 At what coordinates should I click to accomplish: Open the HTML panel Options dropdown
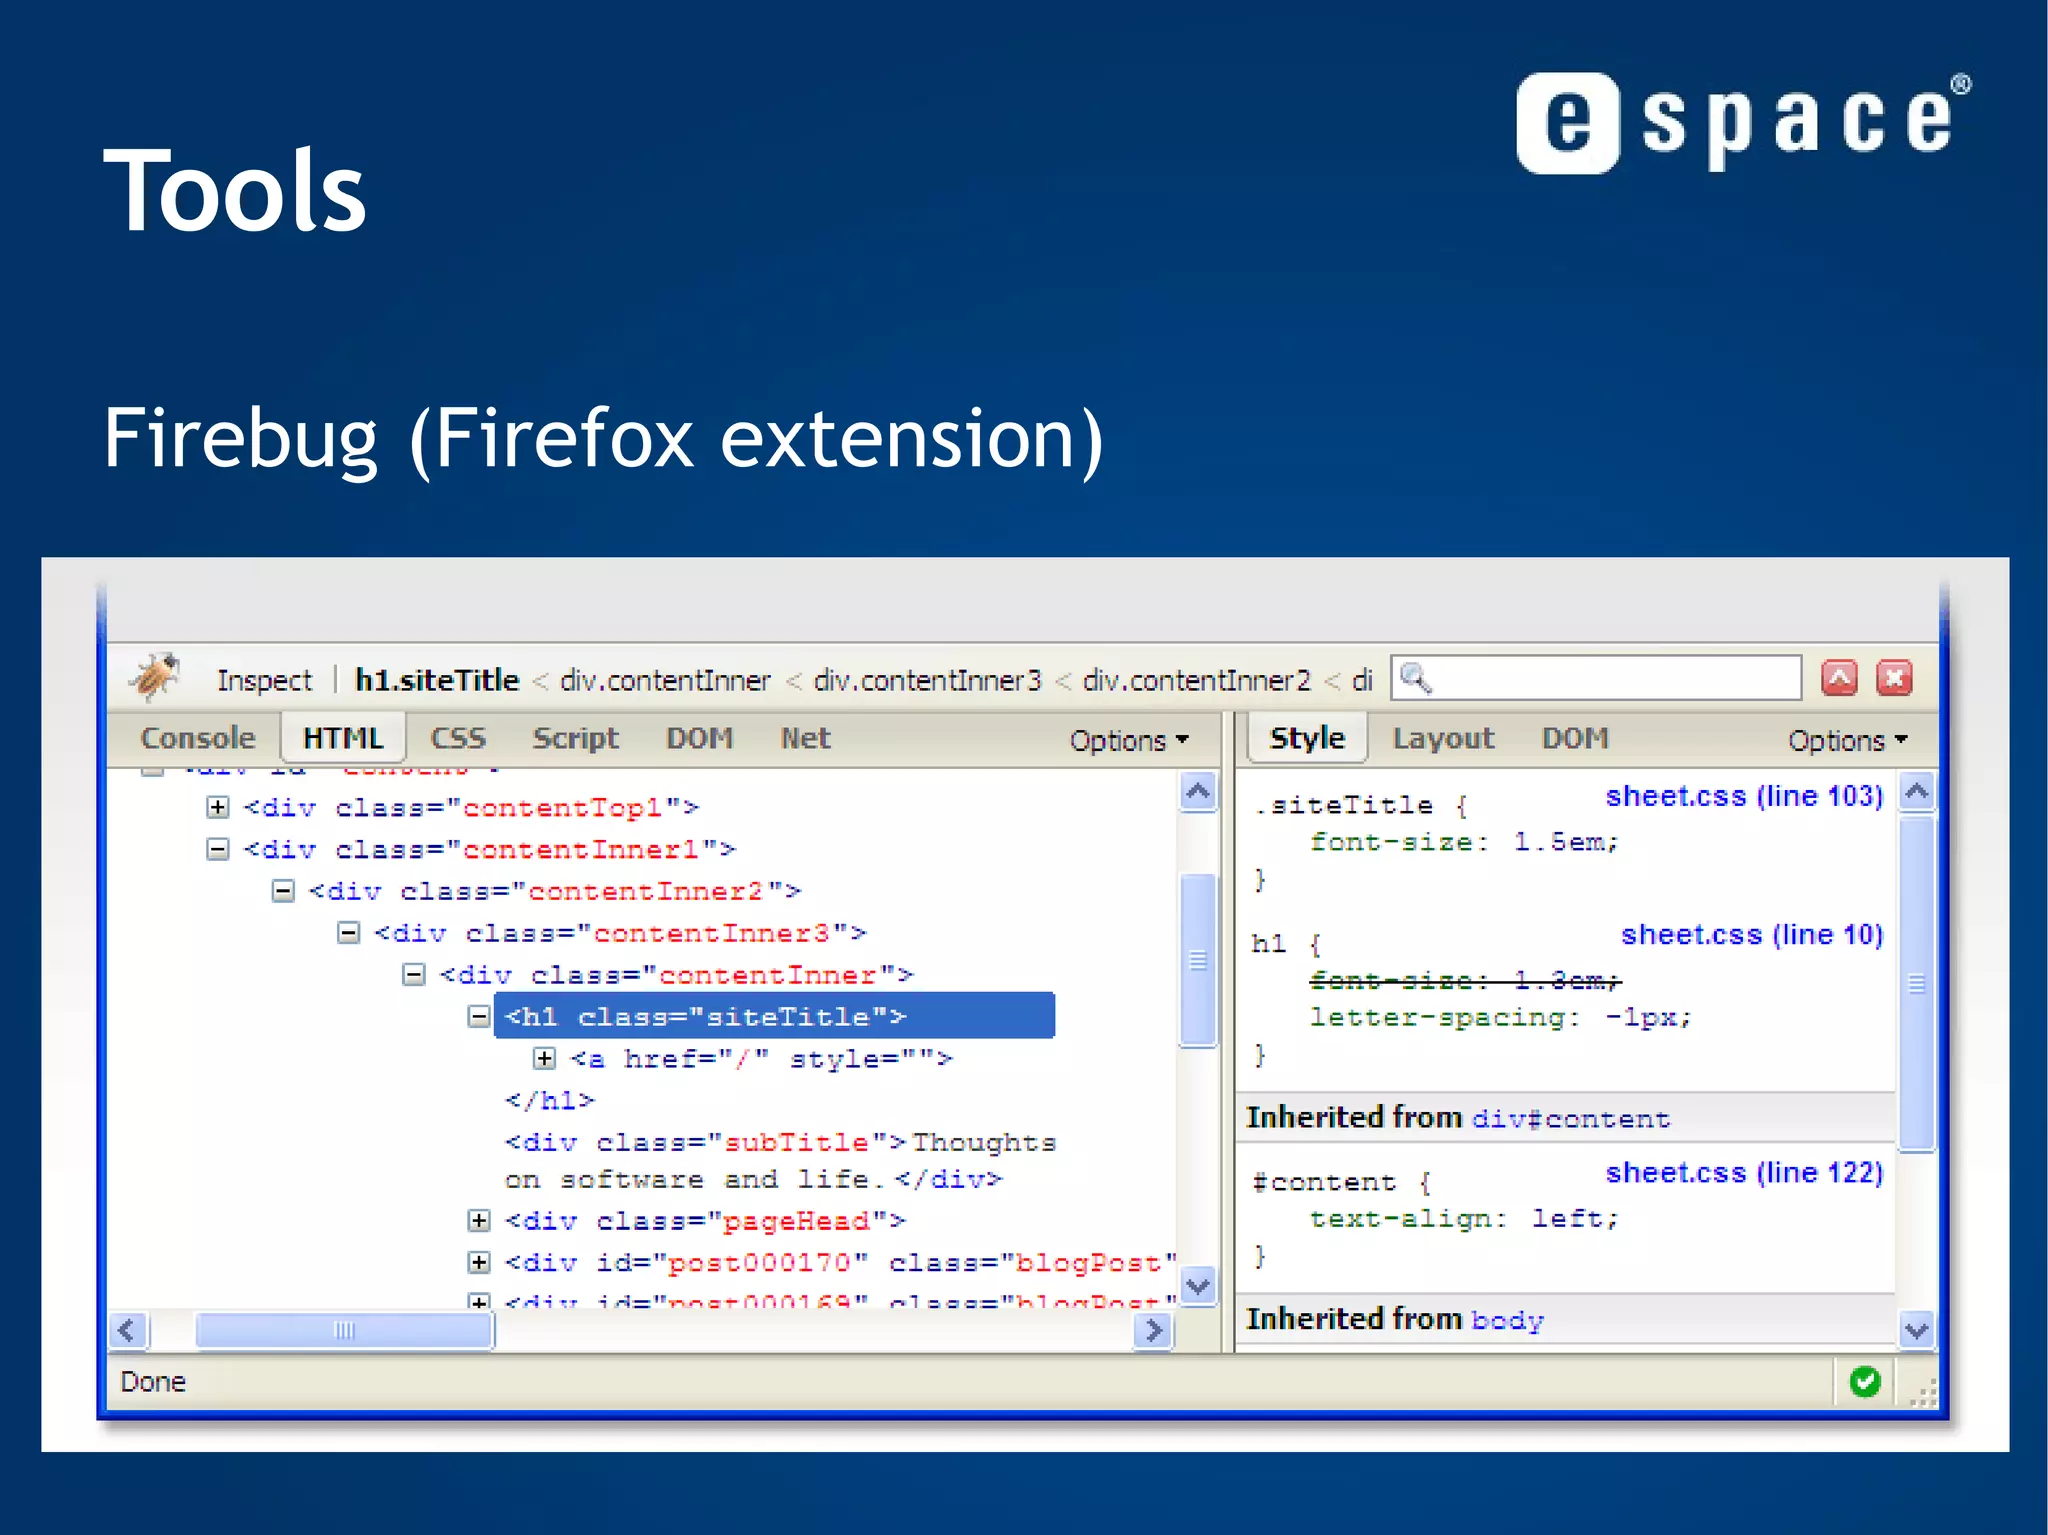click(x=1128, y=740)
